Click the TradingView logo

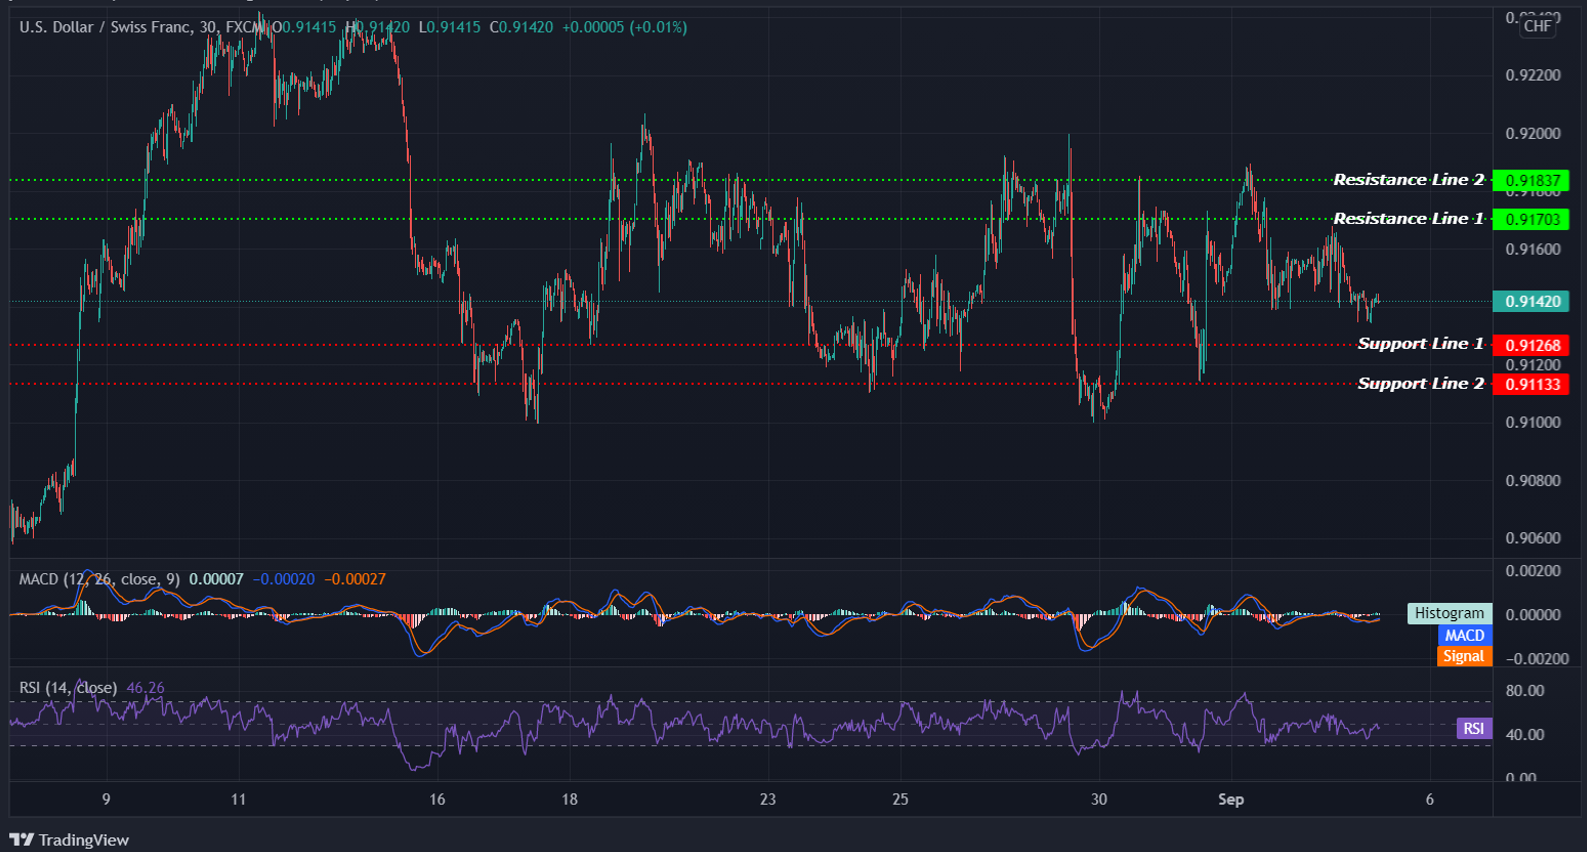tap(70, 840)
